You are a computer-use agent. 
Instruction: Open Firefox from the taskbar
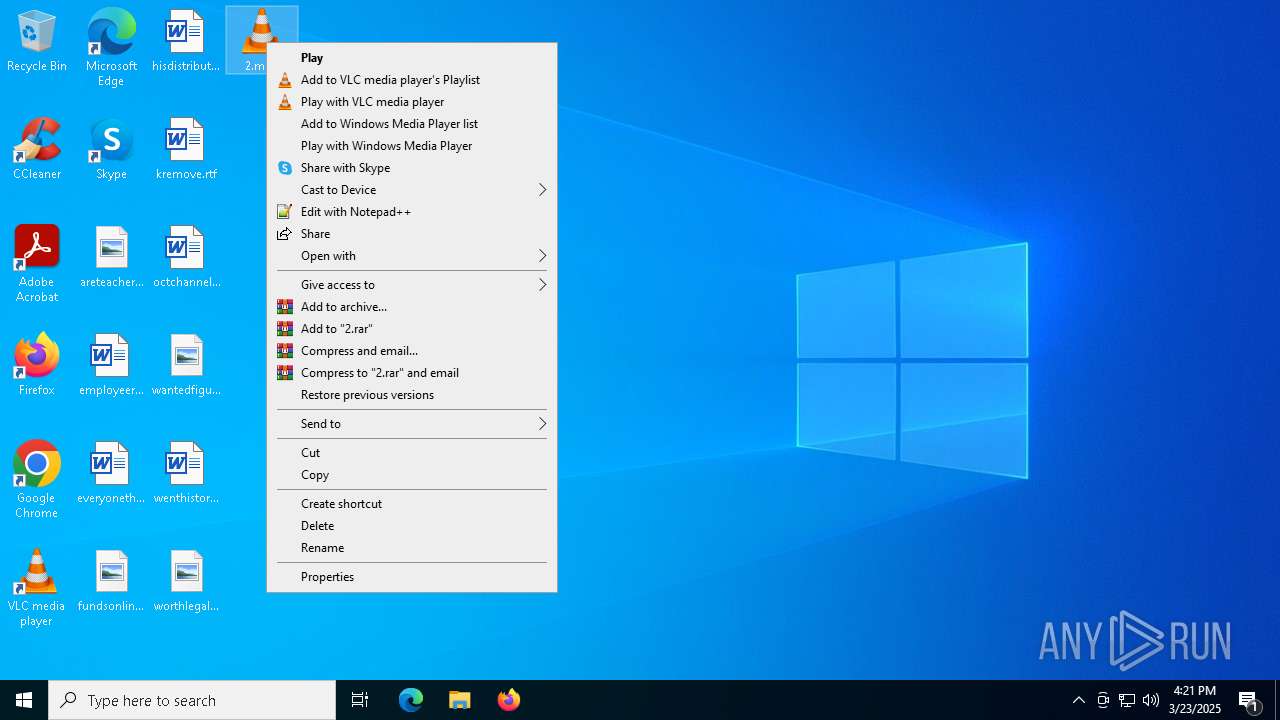click(509, 700)
